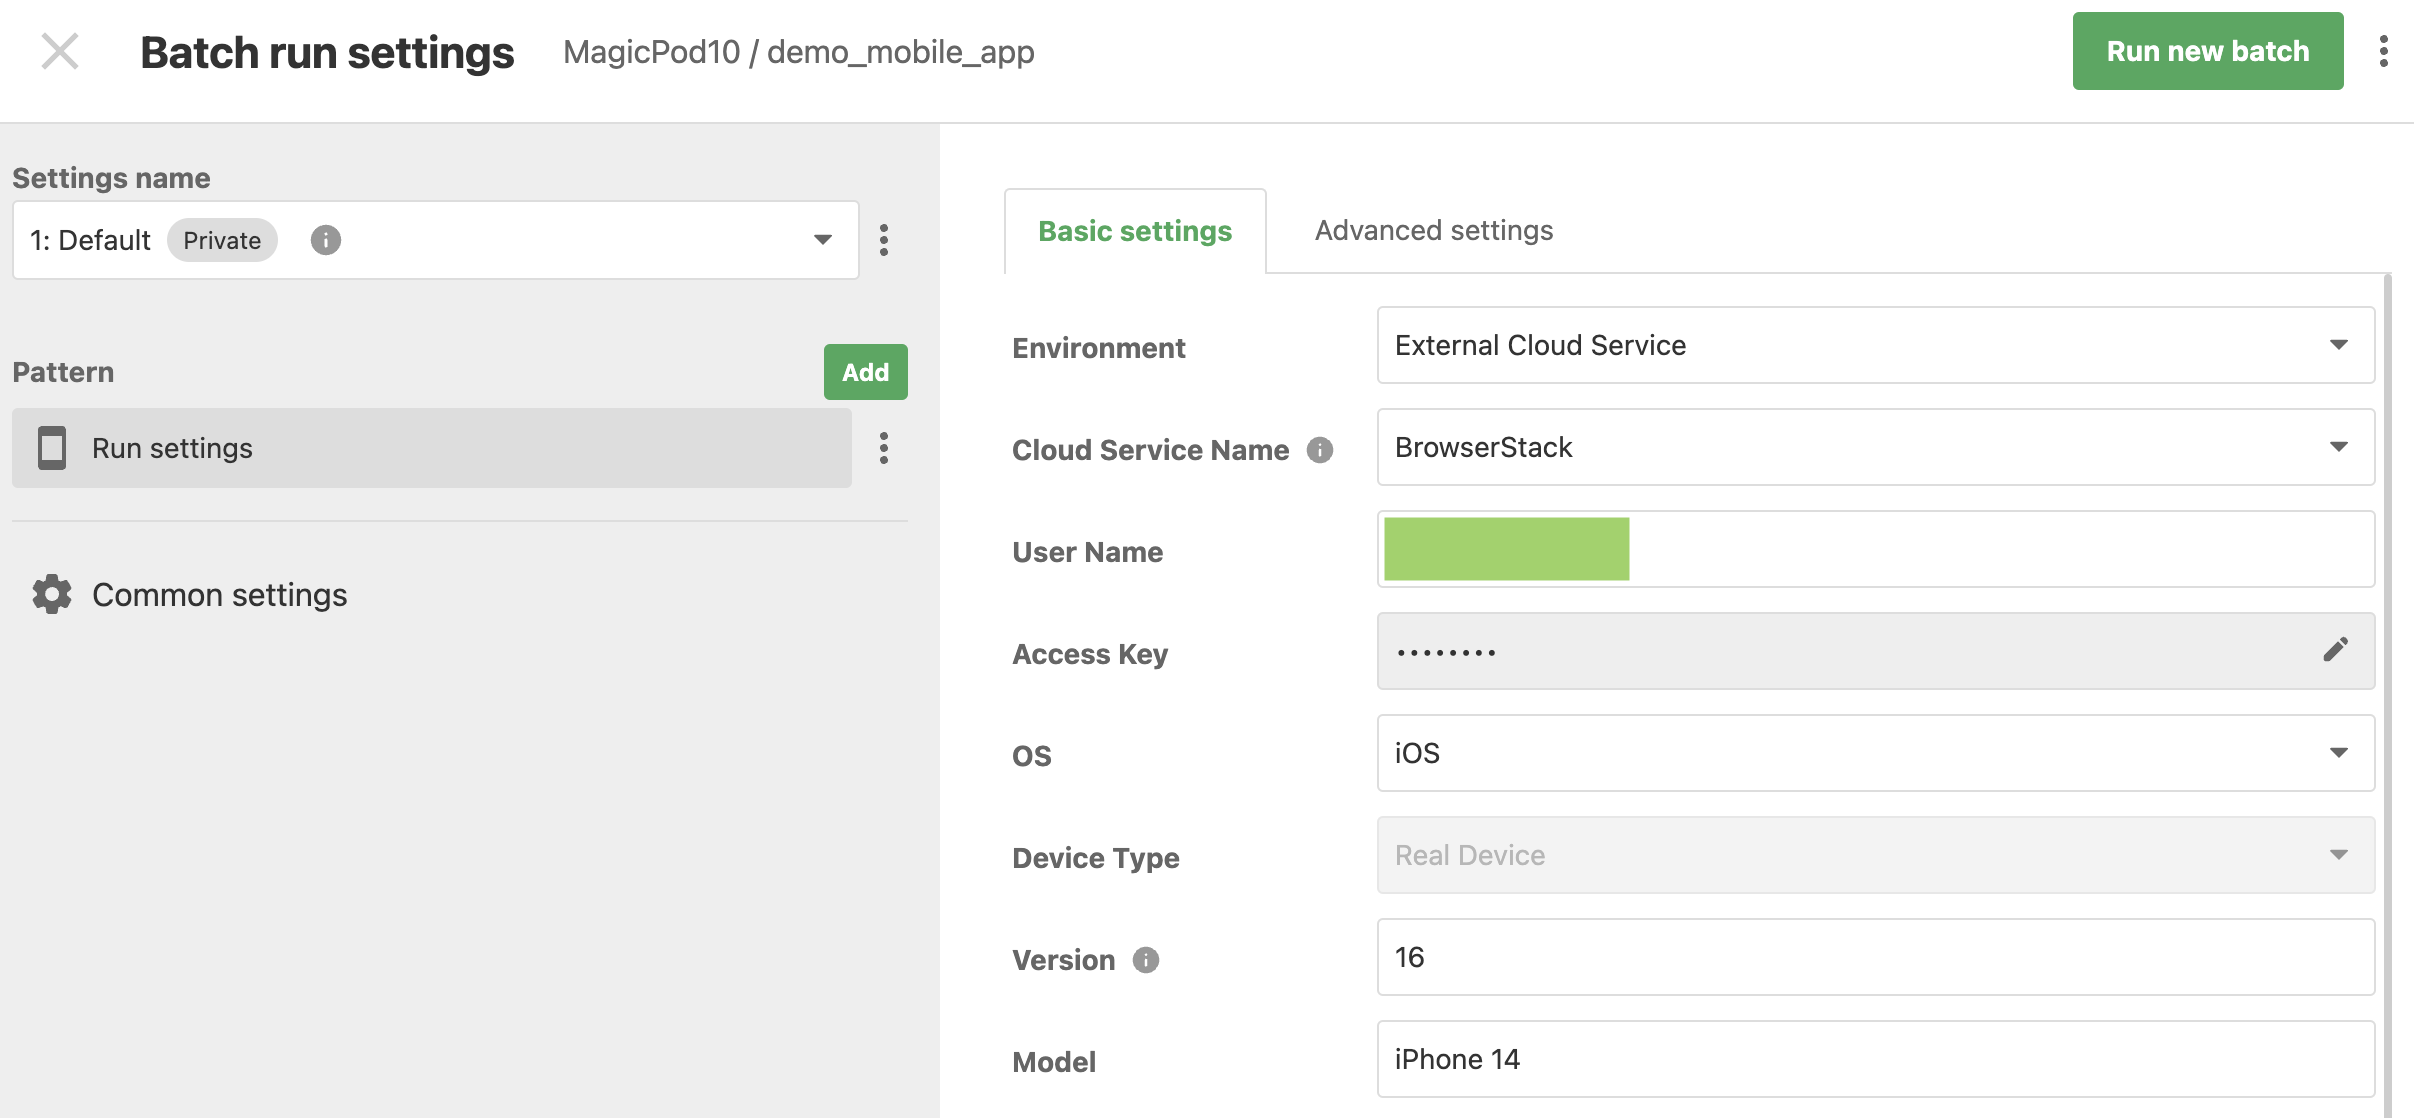Click the Access Key masked field

click(x=1875, y=651)
